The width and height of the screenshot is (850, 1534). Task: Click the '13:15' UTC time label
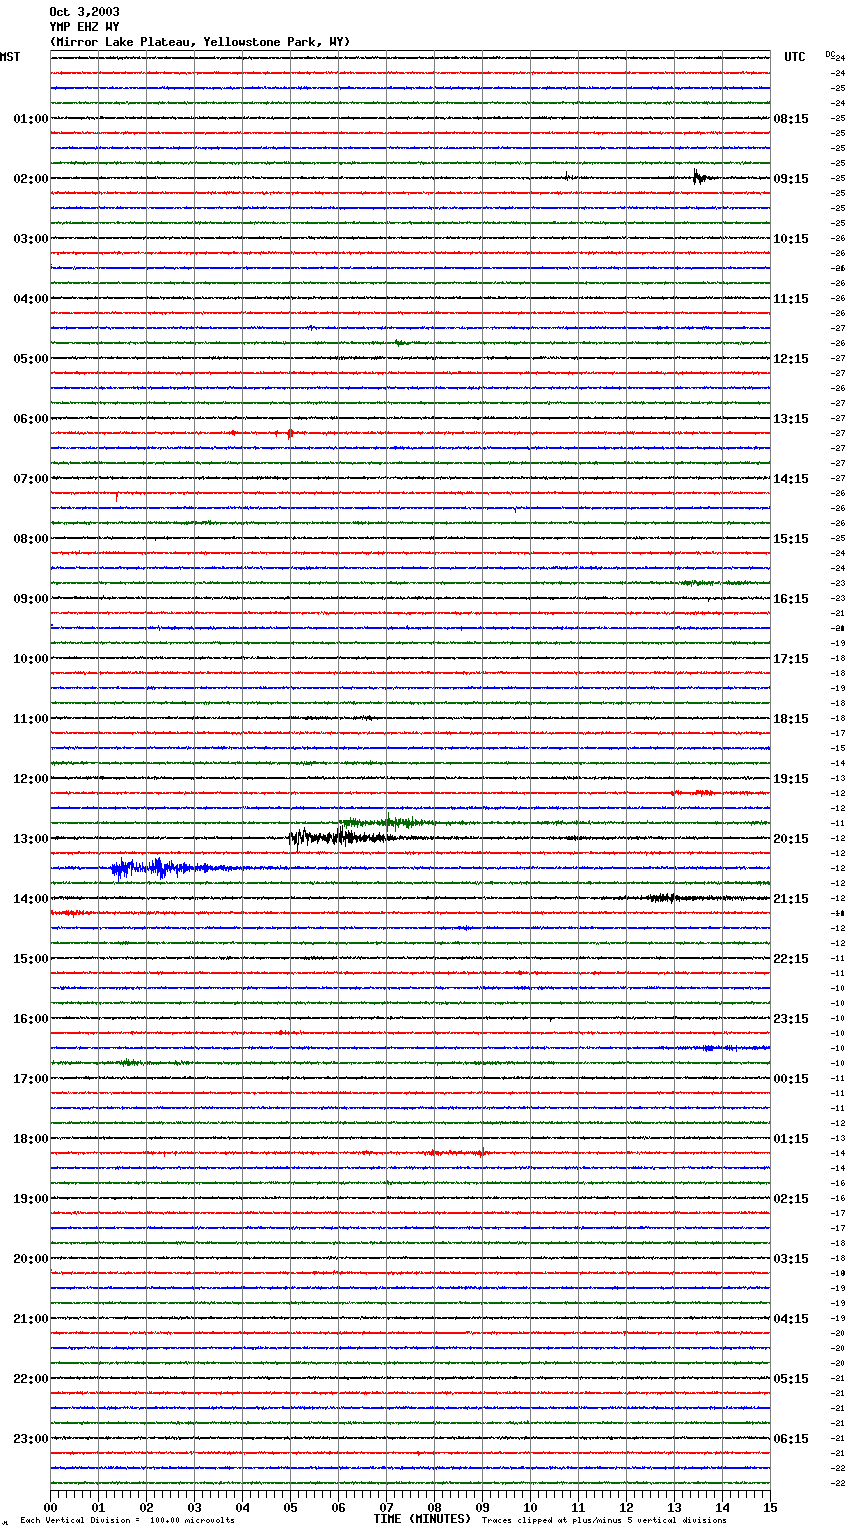(x=791, y=419)
